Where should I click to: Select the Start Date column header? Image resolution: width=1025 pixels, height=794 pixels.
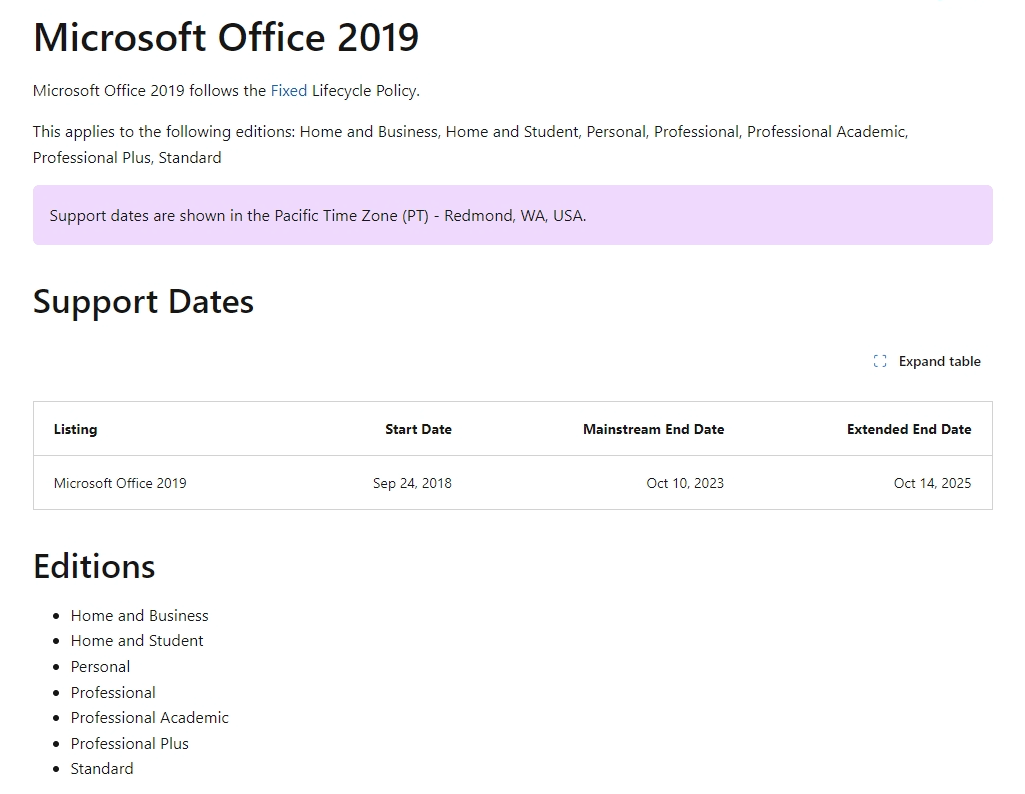pos(418,429)
